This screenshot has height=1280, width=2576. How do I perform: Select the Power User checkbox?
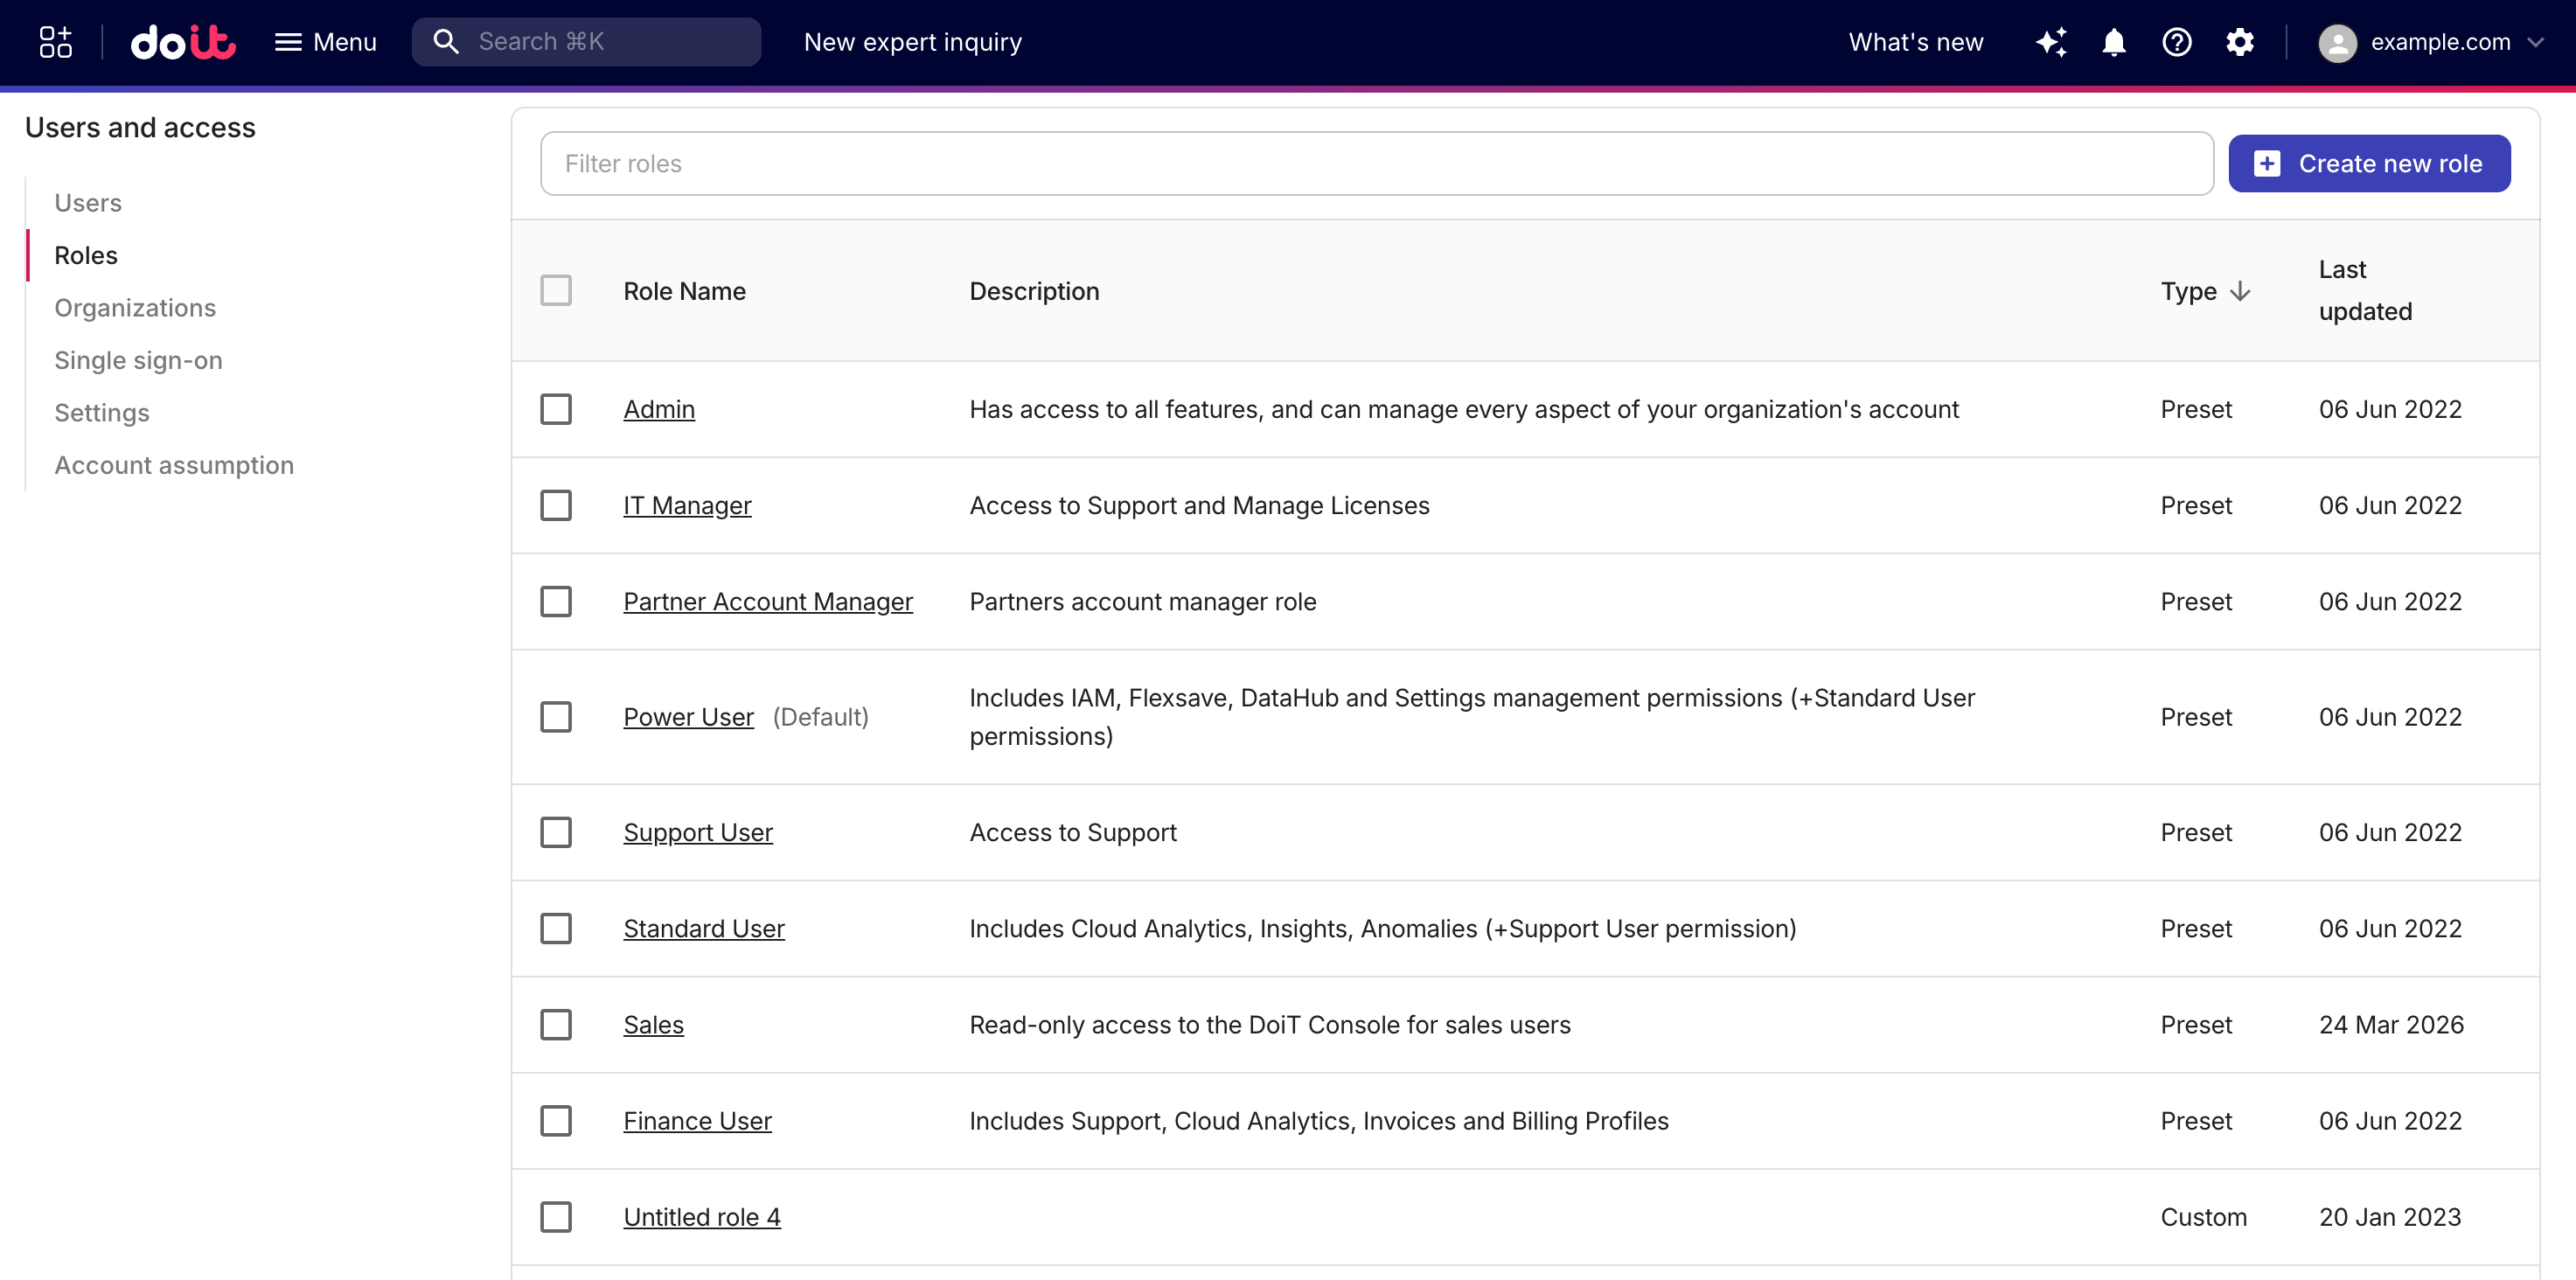coord(556,717)
